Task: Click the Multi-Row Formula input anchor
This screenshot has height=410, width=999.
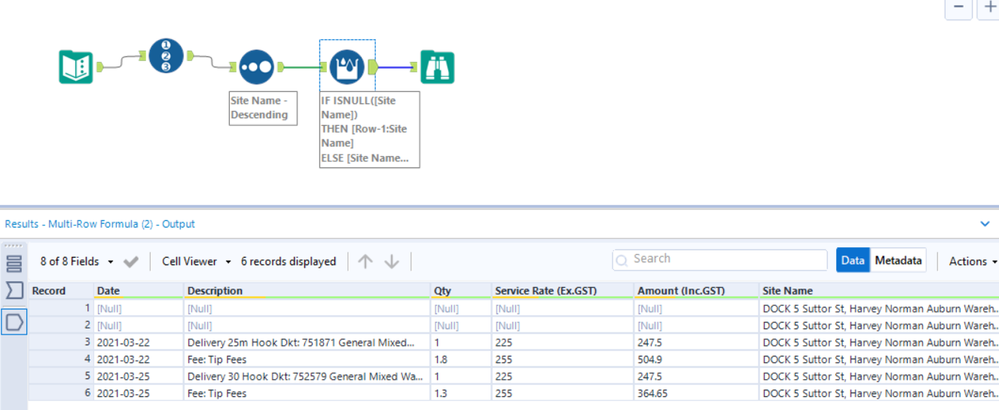Action: pyautogui.click(x=324, y=66)
